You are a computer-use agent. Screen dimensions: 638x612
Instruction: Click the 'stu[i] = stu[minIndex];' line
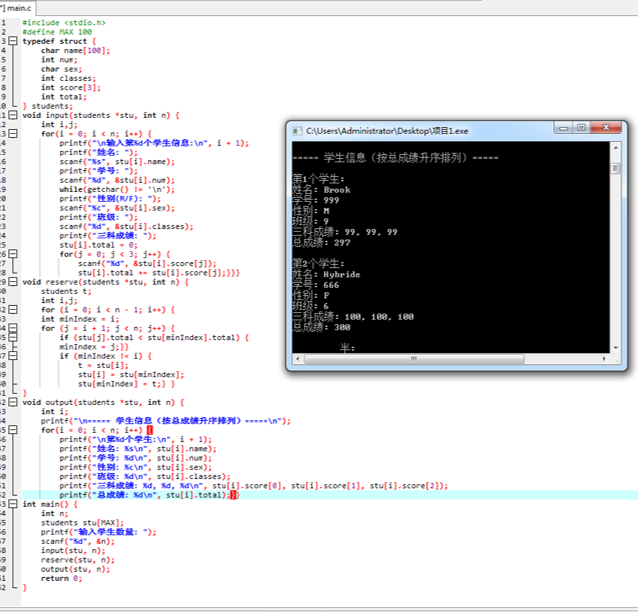click(x=131, y=375)
